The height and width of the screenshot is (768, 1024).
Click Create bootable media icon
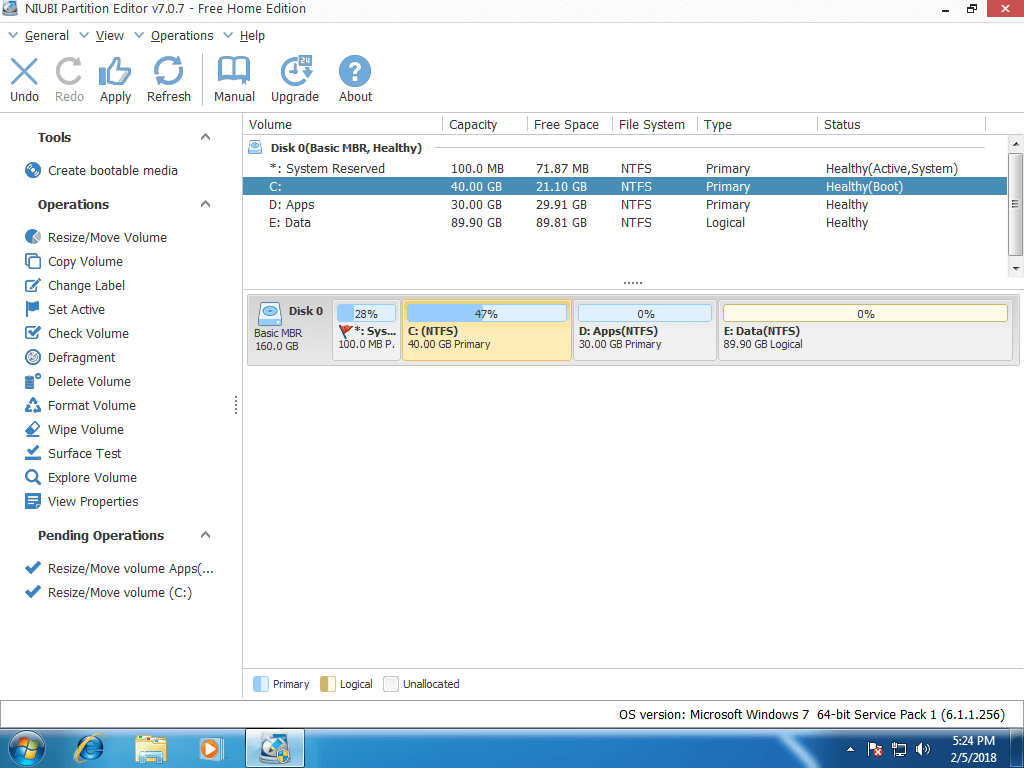point(33,170)
